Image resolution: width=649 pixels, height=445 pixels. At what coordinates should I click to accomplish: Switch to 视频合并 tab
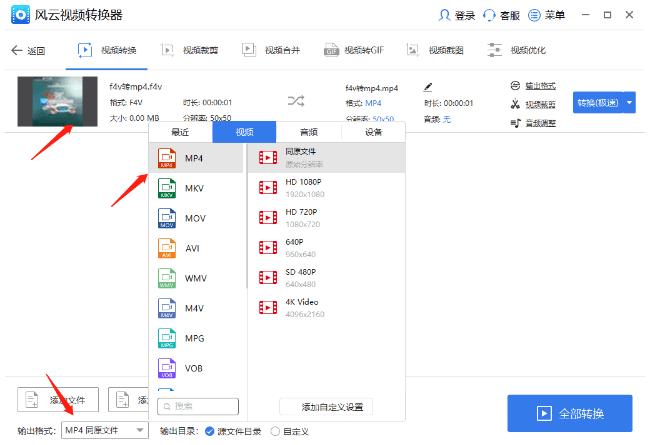(x=271, y=50)
